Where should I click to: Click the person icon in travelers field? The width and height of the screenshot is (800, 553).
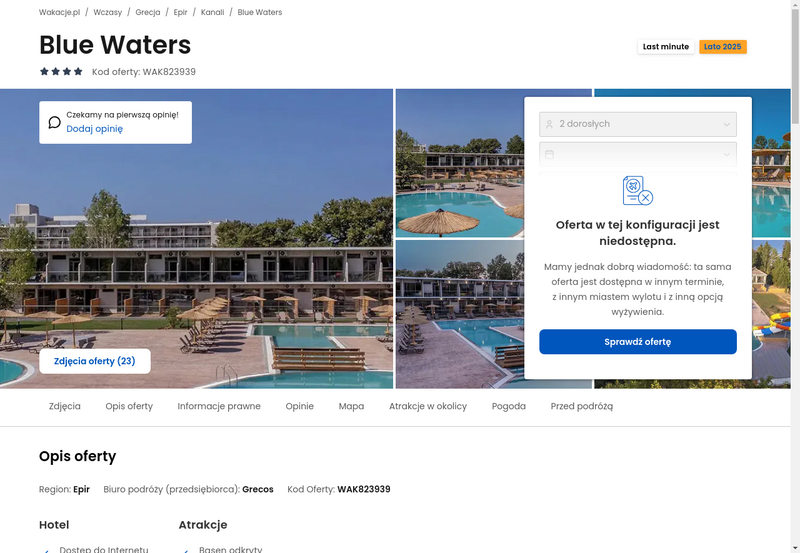coord(549,124)
